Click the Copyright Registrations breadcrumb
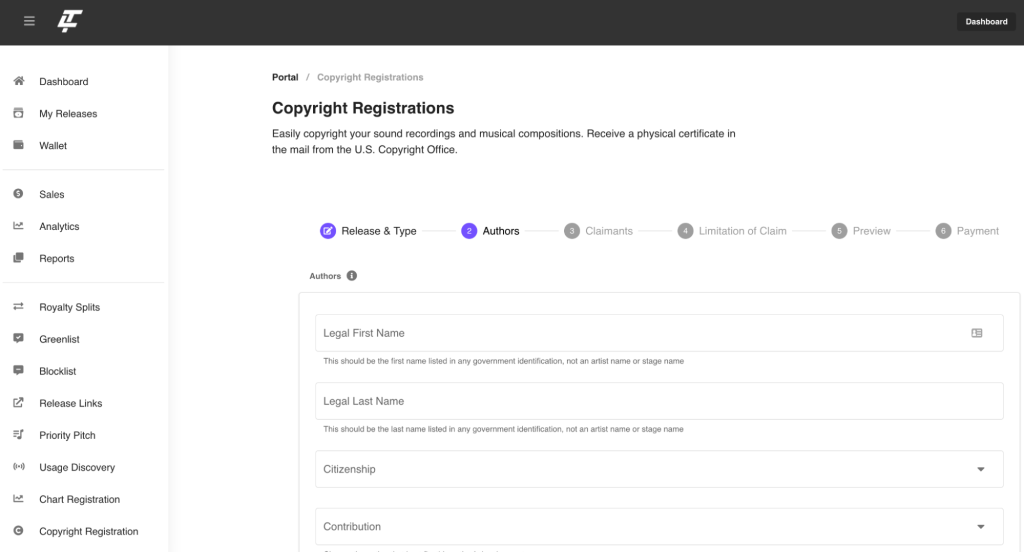This screenshot has width=1024, height=552. click(370, 77)
